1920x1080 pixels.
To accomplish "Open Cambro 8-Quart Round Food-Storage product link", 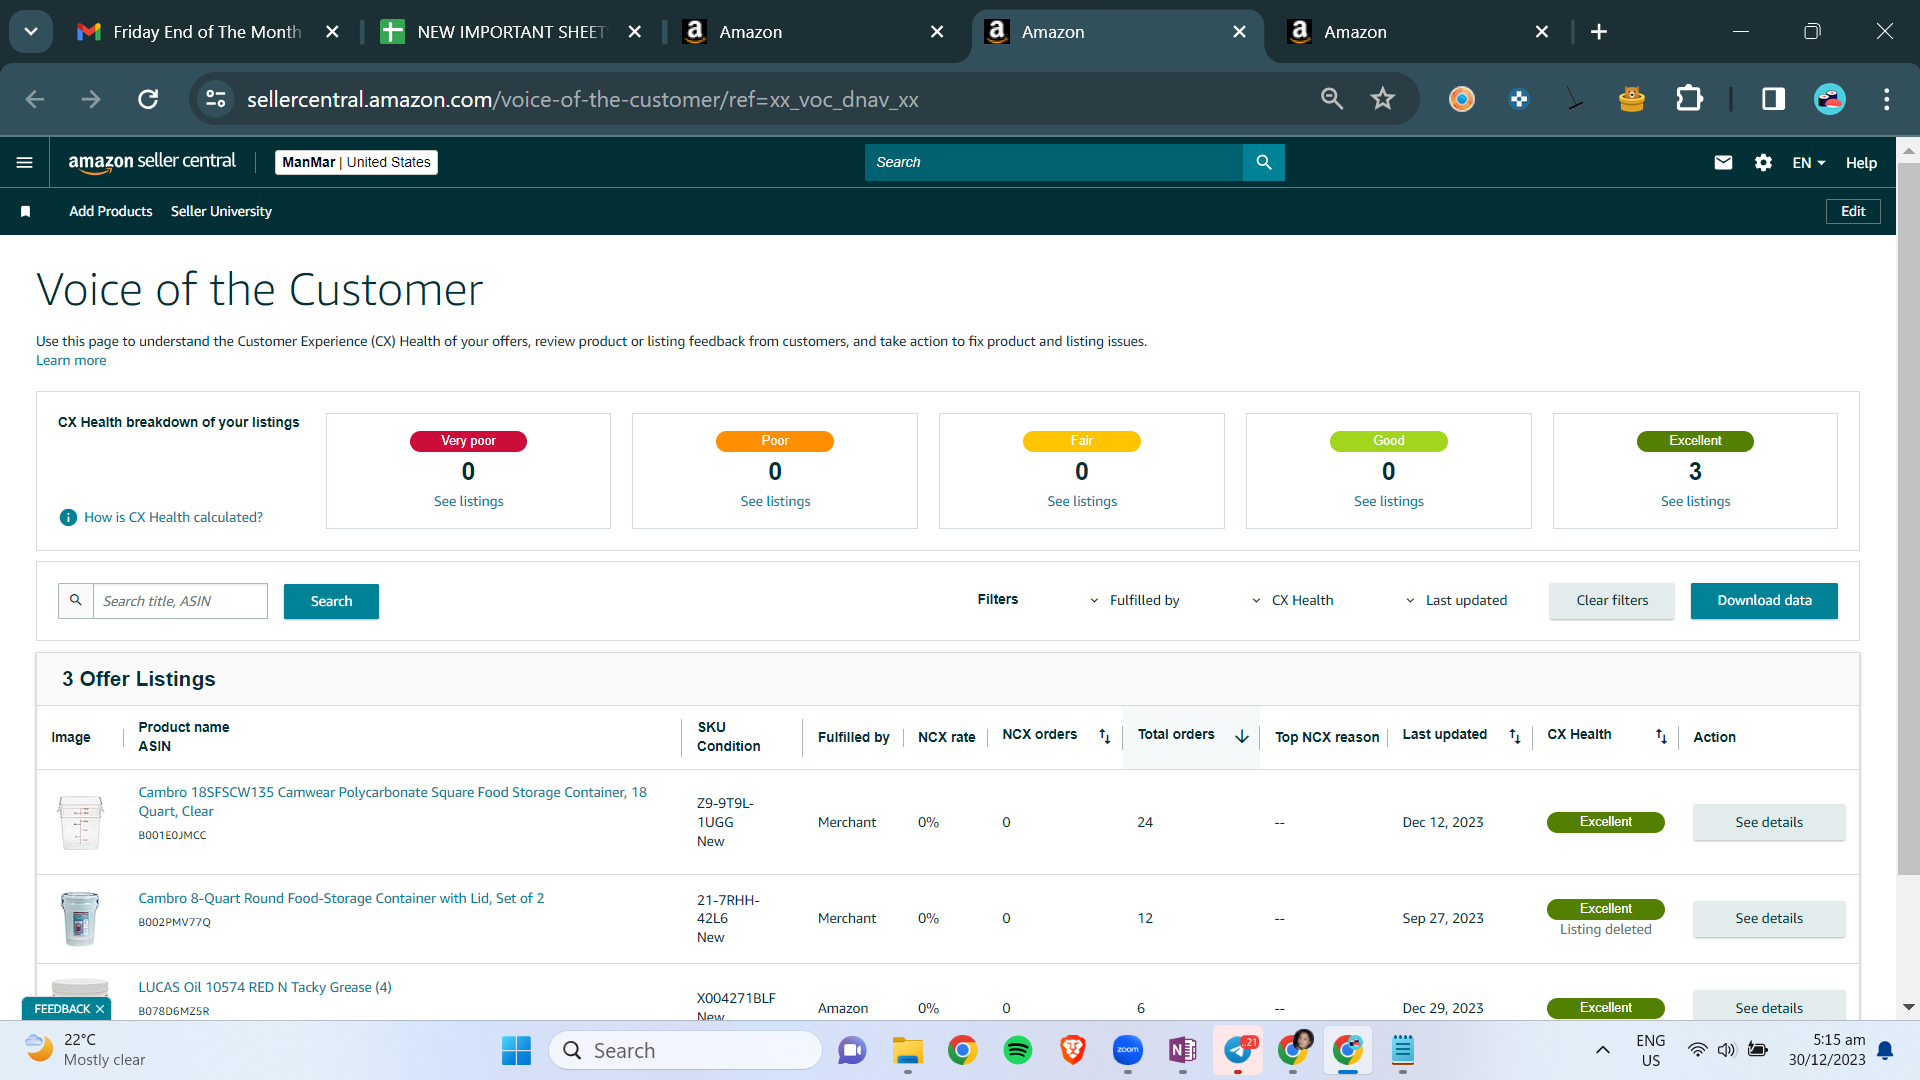I will 341,898.
